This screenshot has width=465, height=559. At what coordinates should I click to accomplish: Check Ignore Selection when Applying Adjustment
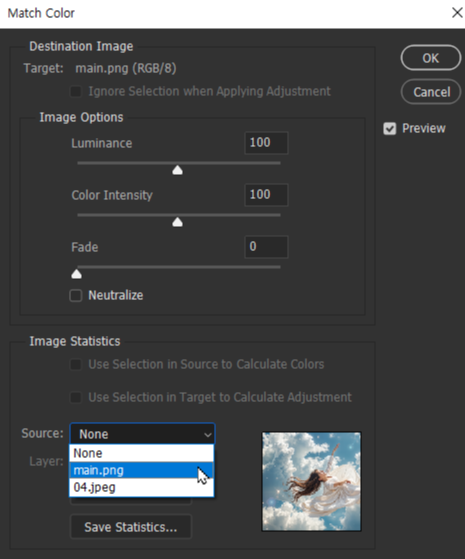(x=76, y=91)
